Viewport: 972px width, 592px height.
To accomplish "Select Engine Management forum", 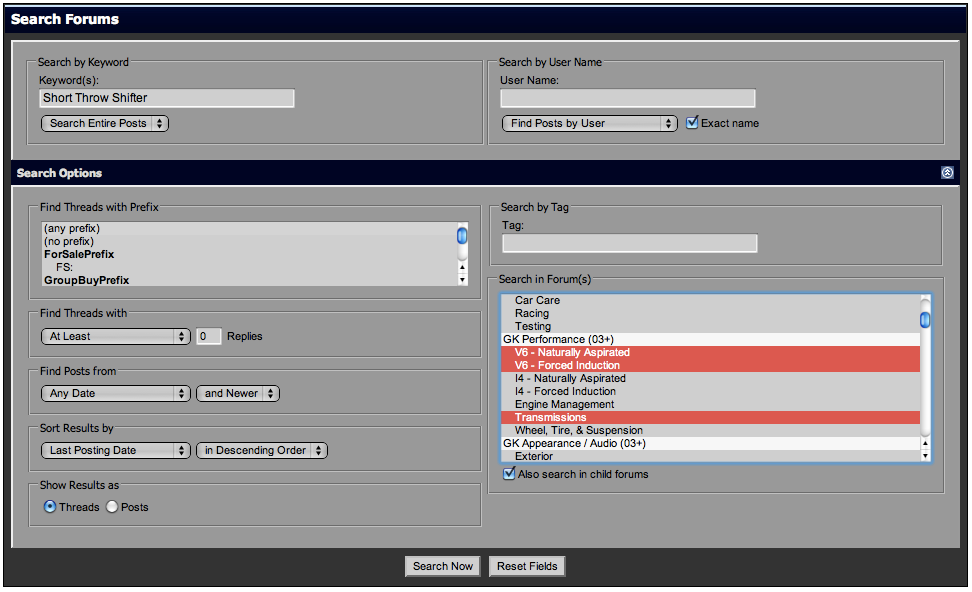I will pos(710,404).
